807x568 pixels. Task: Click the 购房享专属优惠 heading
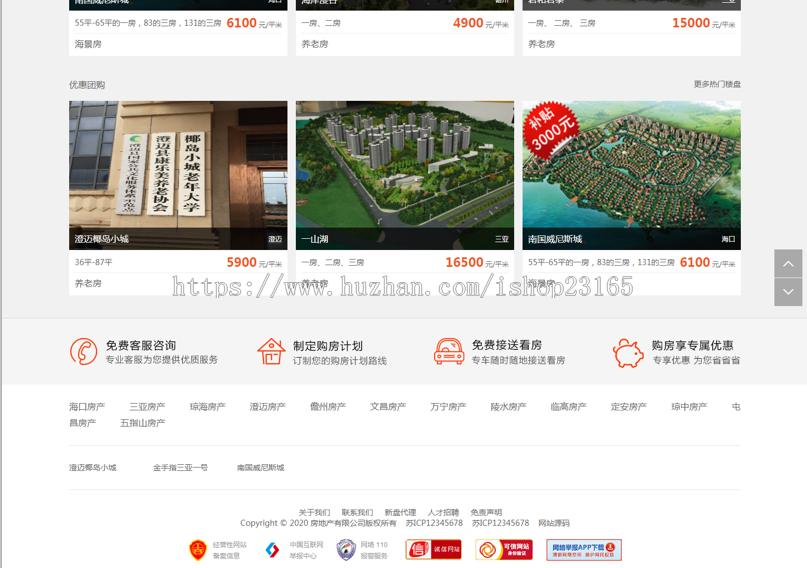click(692, 345)
